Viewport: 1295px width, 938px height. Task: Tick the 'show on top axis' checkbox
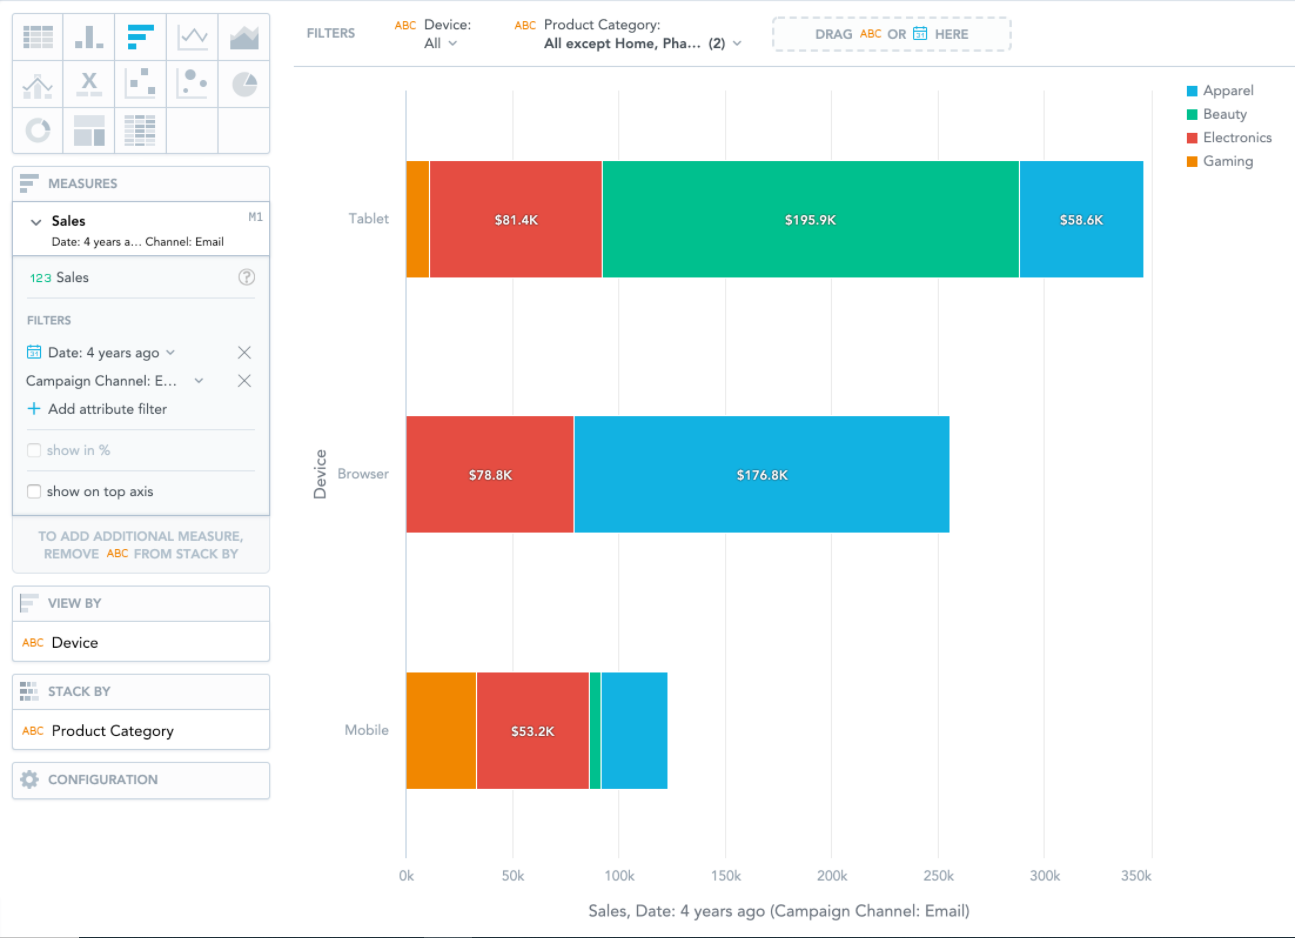click(x=34, y=491)
